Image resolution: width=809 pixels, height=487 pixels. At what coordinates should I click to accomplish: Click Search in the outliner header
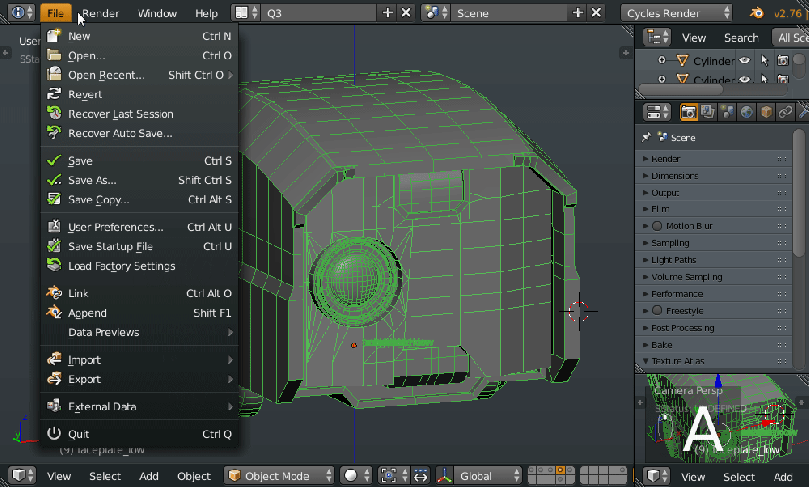741,37
